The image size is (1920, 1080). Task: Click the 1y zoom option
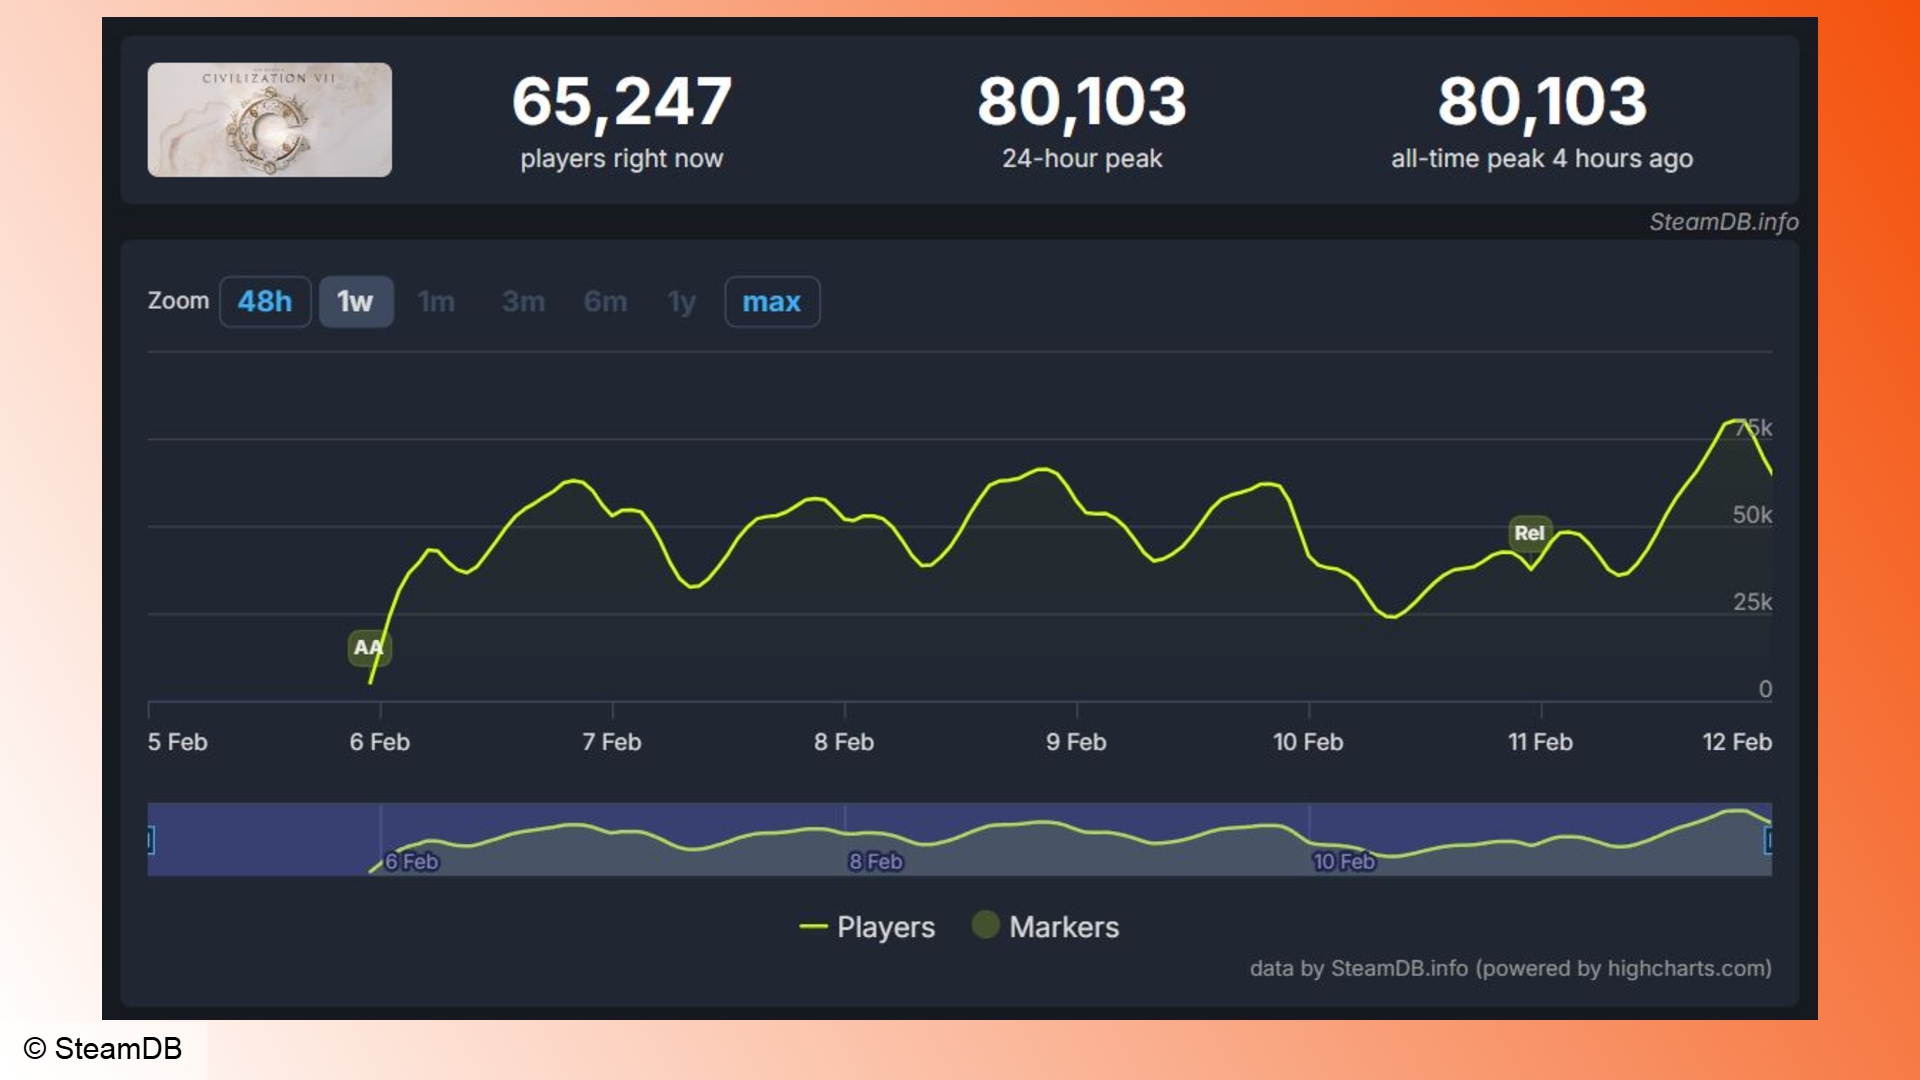(681, 301)
